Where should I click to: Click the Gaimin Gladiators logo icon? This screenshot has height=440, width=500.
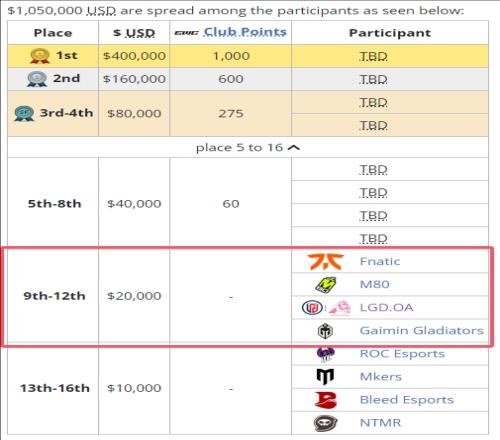[325, 331]
